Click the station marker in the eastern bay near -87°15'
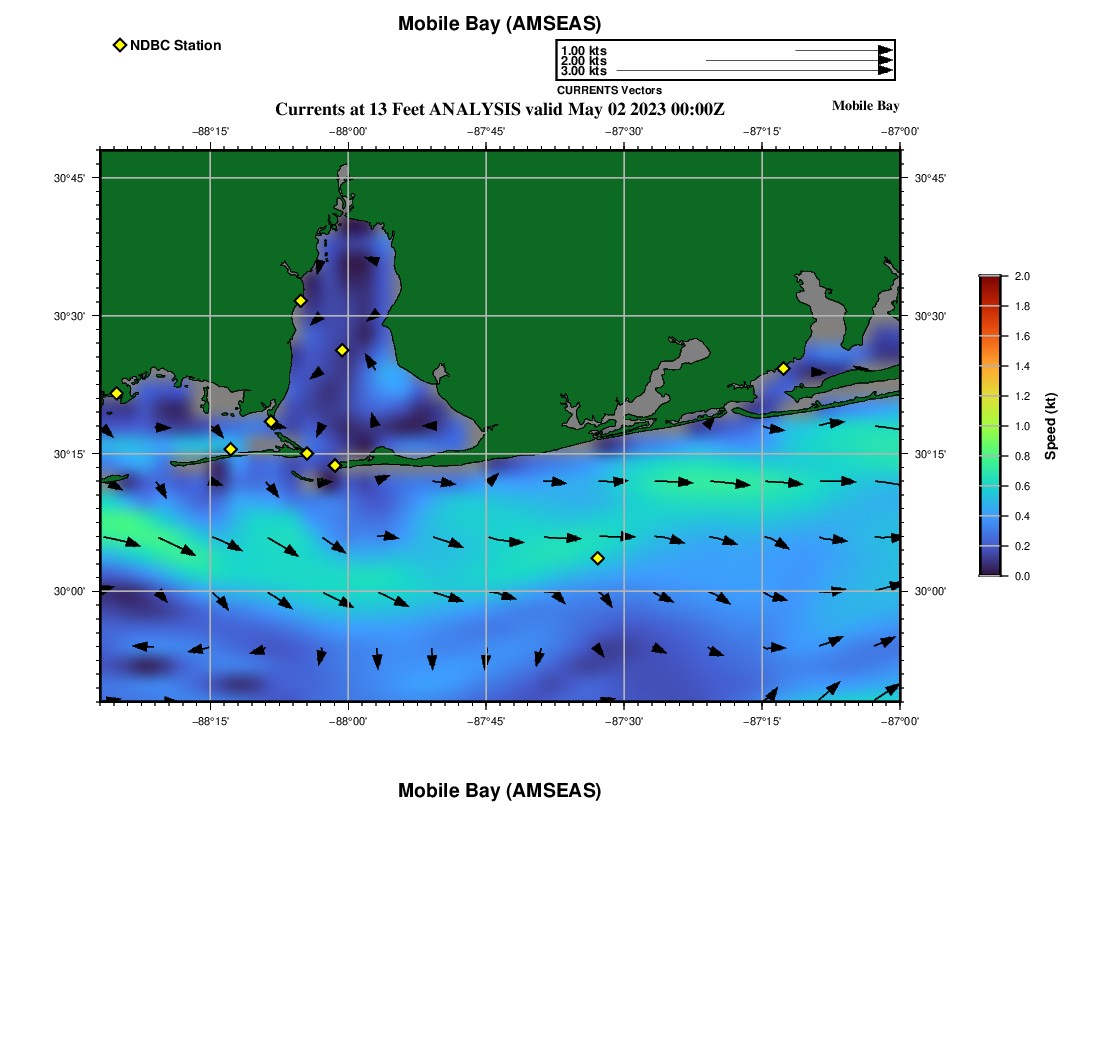Screen dimensions: 1100x1050 (783, 368)
